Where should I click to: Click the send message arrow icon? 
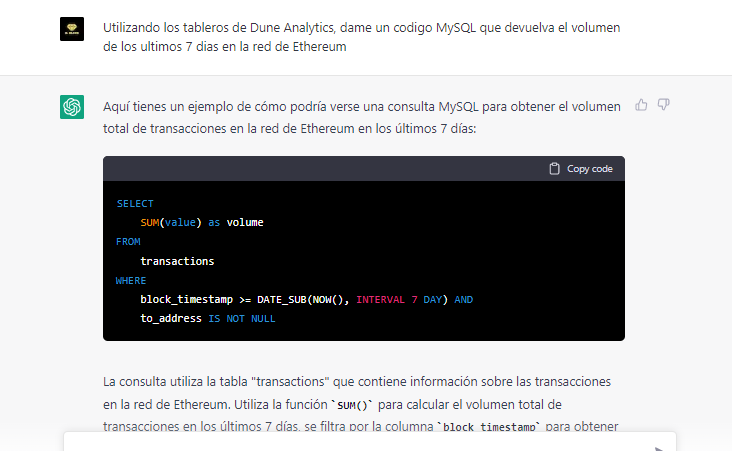pos(659,449)
